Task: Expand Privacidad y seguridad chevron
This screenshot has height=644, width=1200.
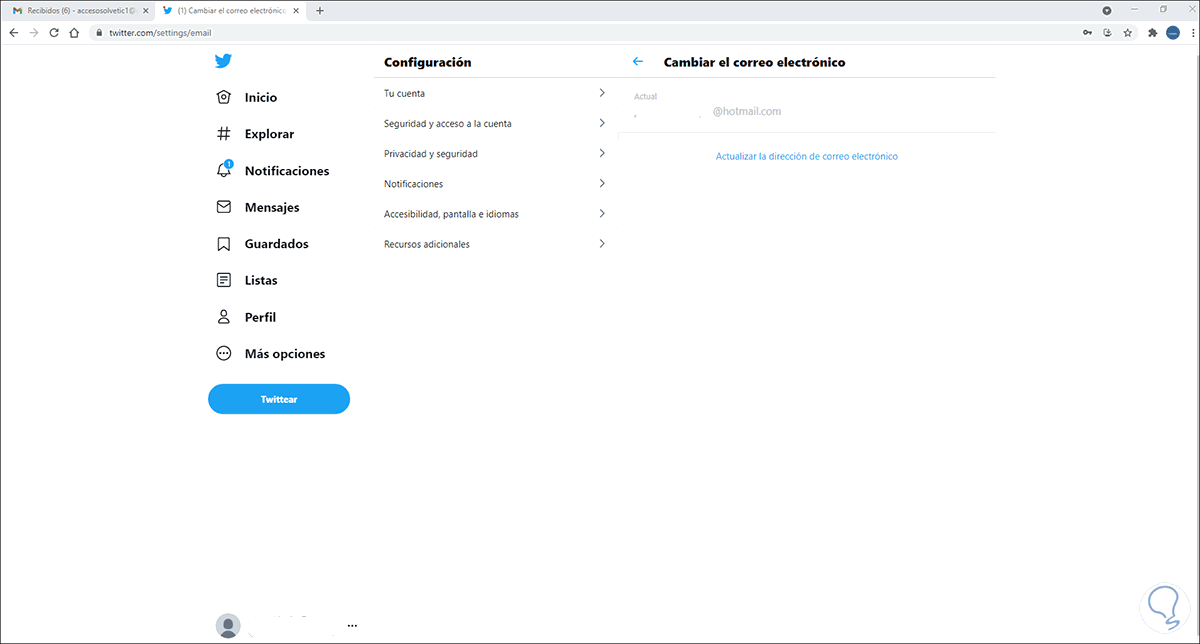Action: tap(602, 153)
